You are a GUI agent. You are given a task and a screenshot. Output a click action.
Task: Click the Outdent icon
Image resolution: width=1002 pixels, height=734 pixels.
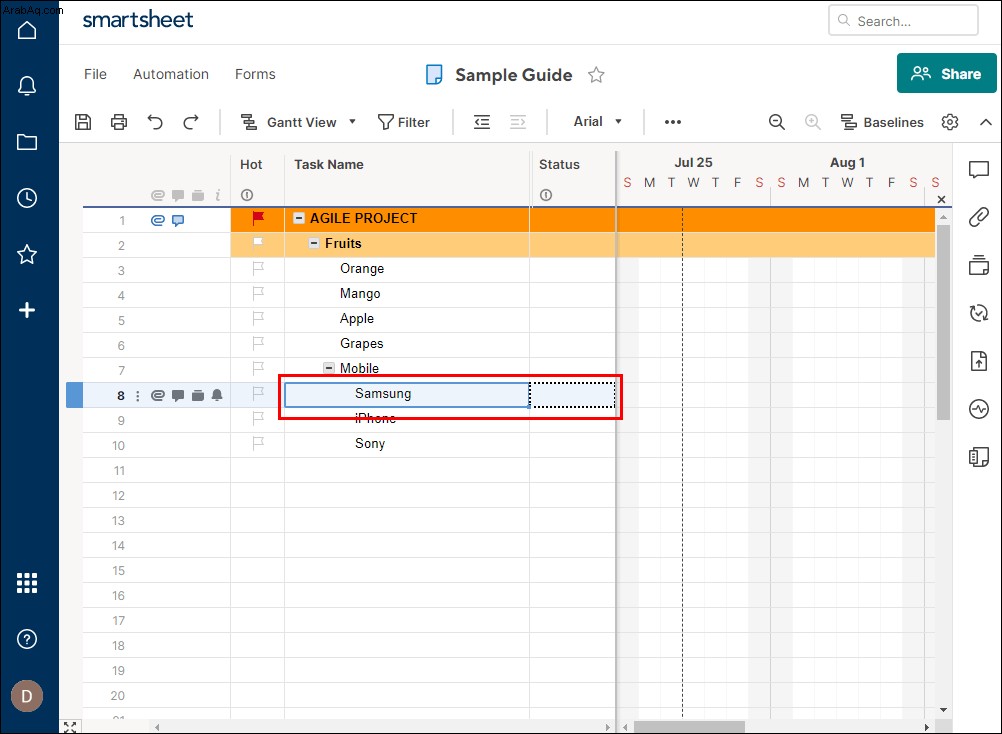click(482, 122)
